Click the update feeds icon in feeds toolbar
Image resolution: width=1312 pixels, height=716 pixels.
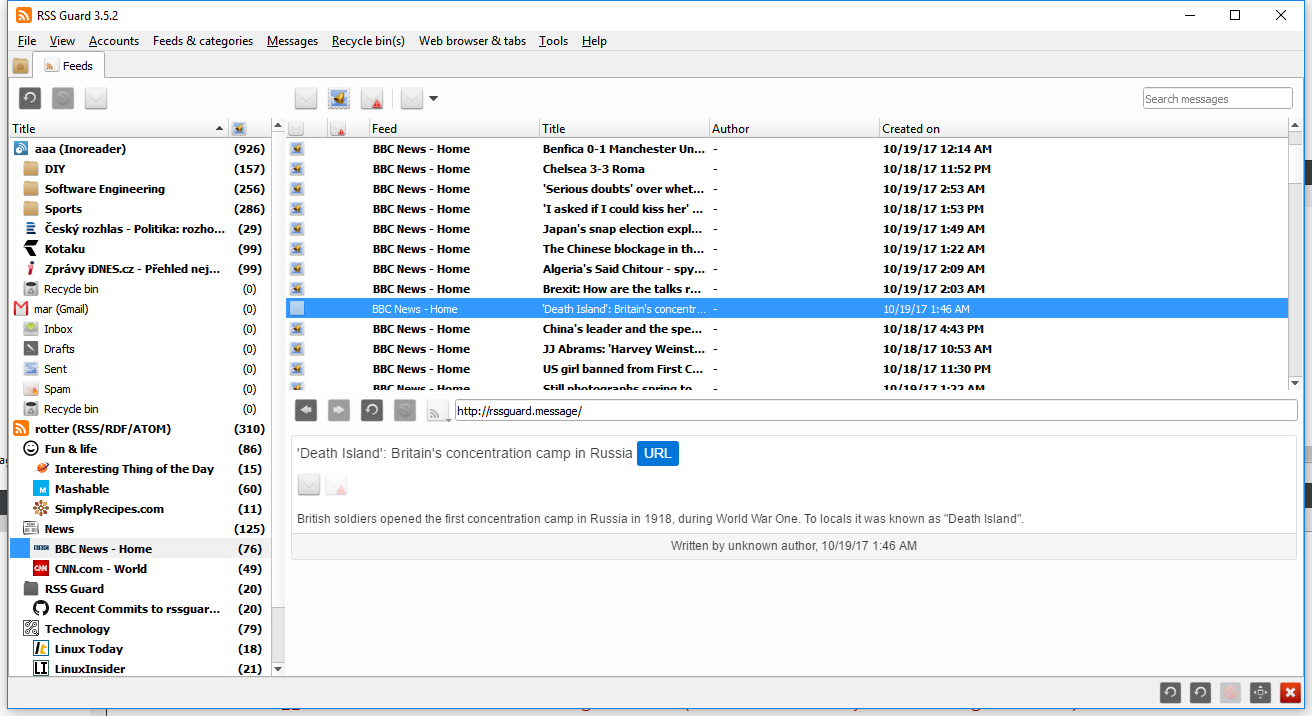click(x=30, y=98)
